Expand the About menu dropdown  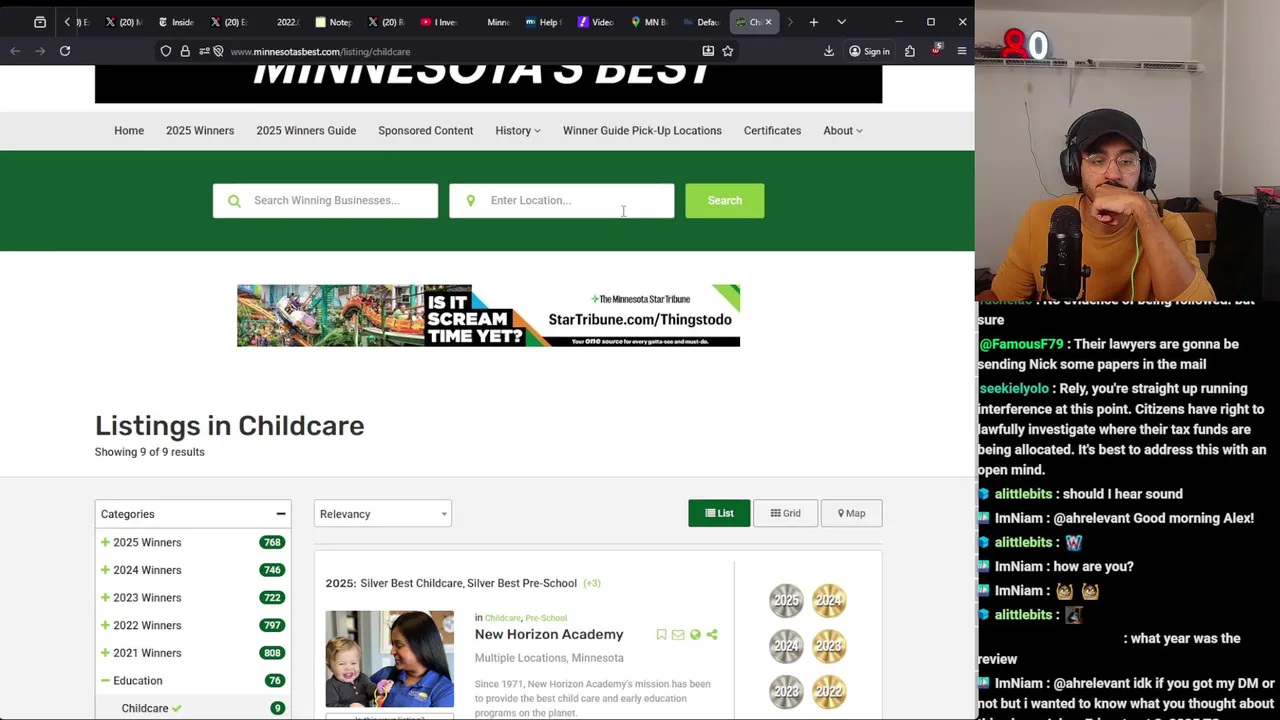coord(843,131)
